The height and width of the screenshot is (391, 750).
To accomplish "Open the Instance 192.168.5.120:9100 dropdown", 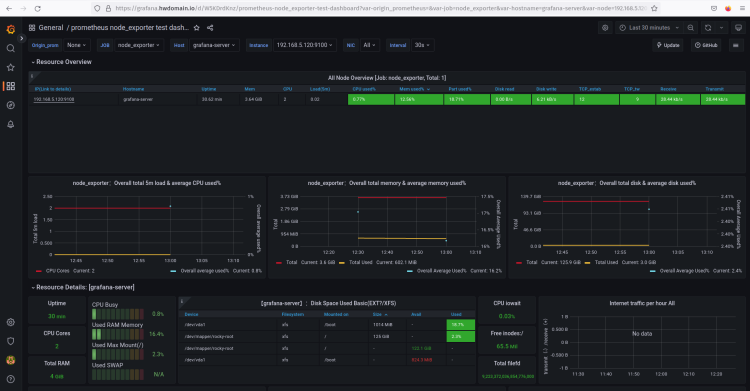I will 305,45.
